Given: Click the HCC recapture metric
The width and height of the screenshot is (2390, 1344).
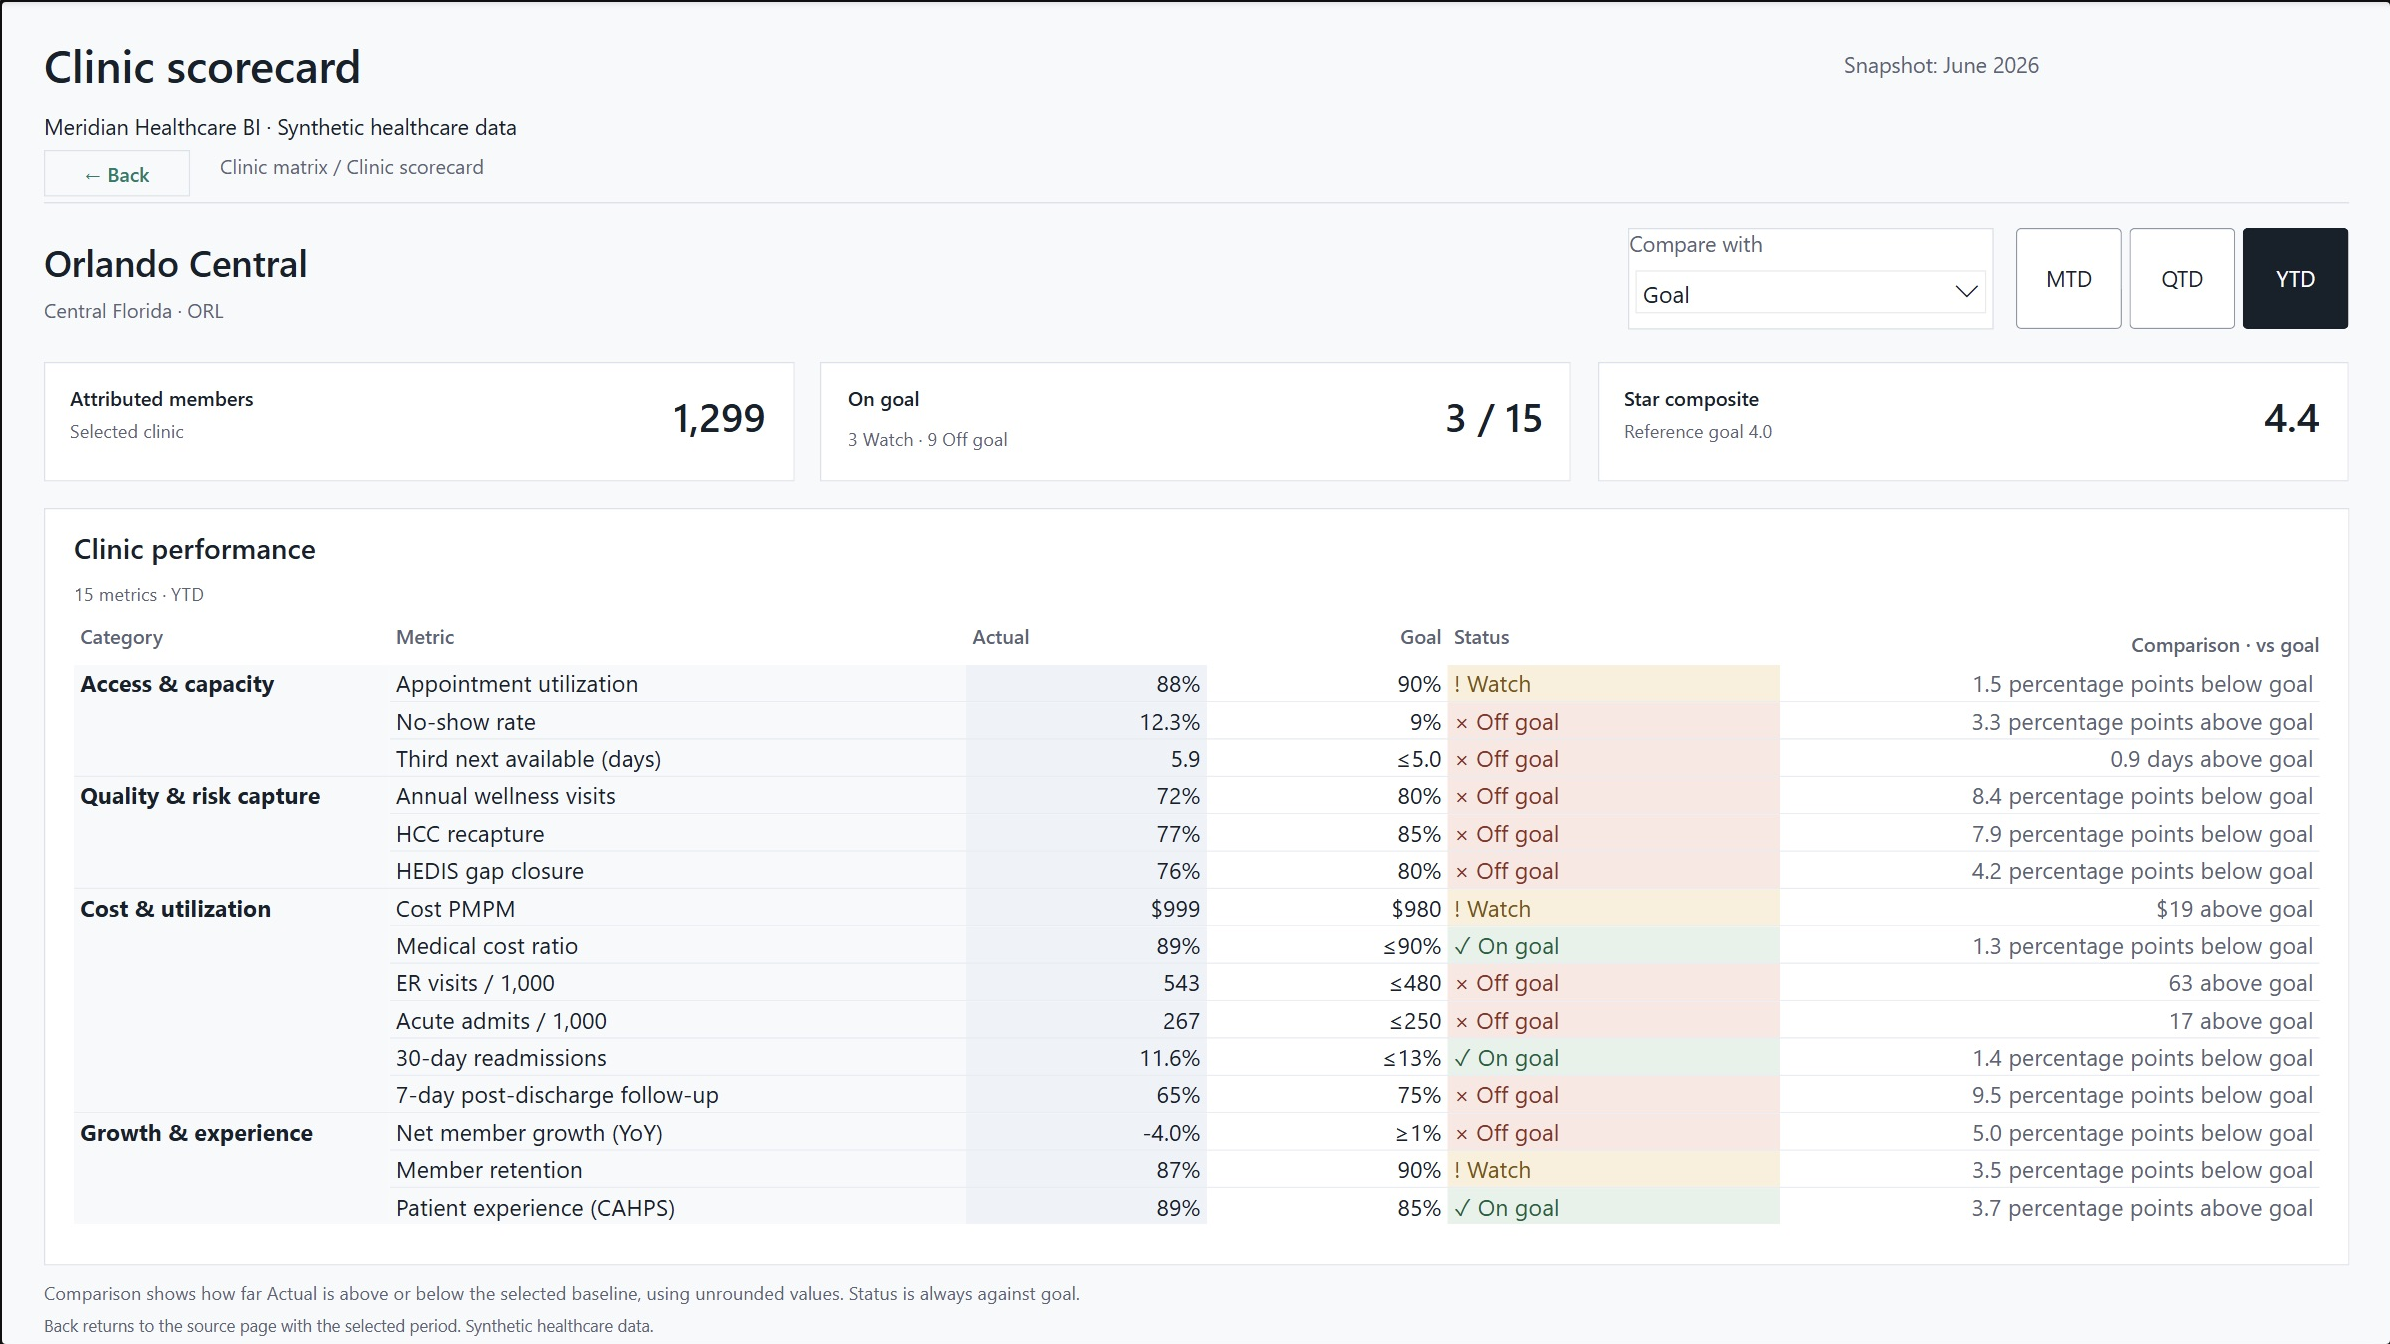Looking at the screenshot, I should (x=470, y=834).
